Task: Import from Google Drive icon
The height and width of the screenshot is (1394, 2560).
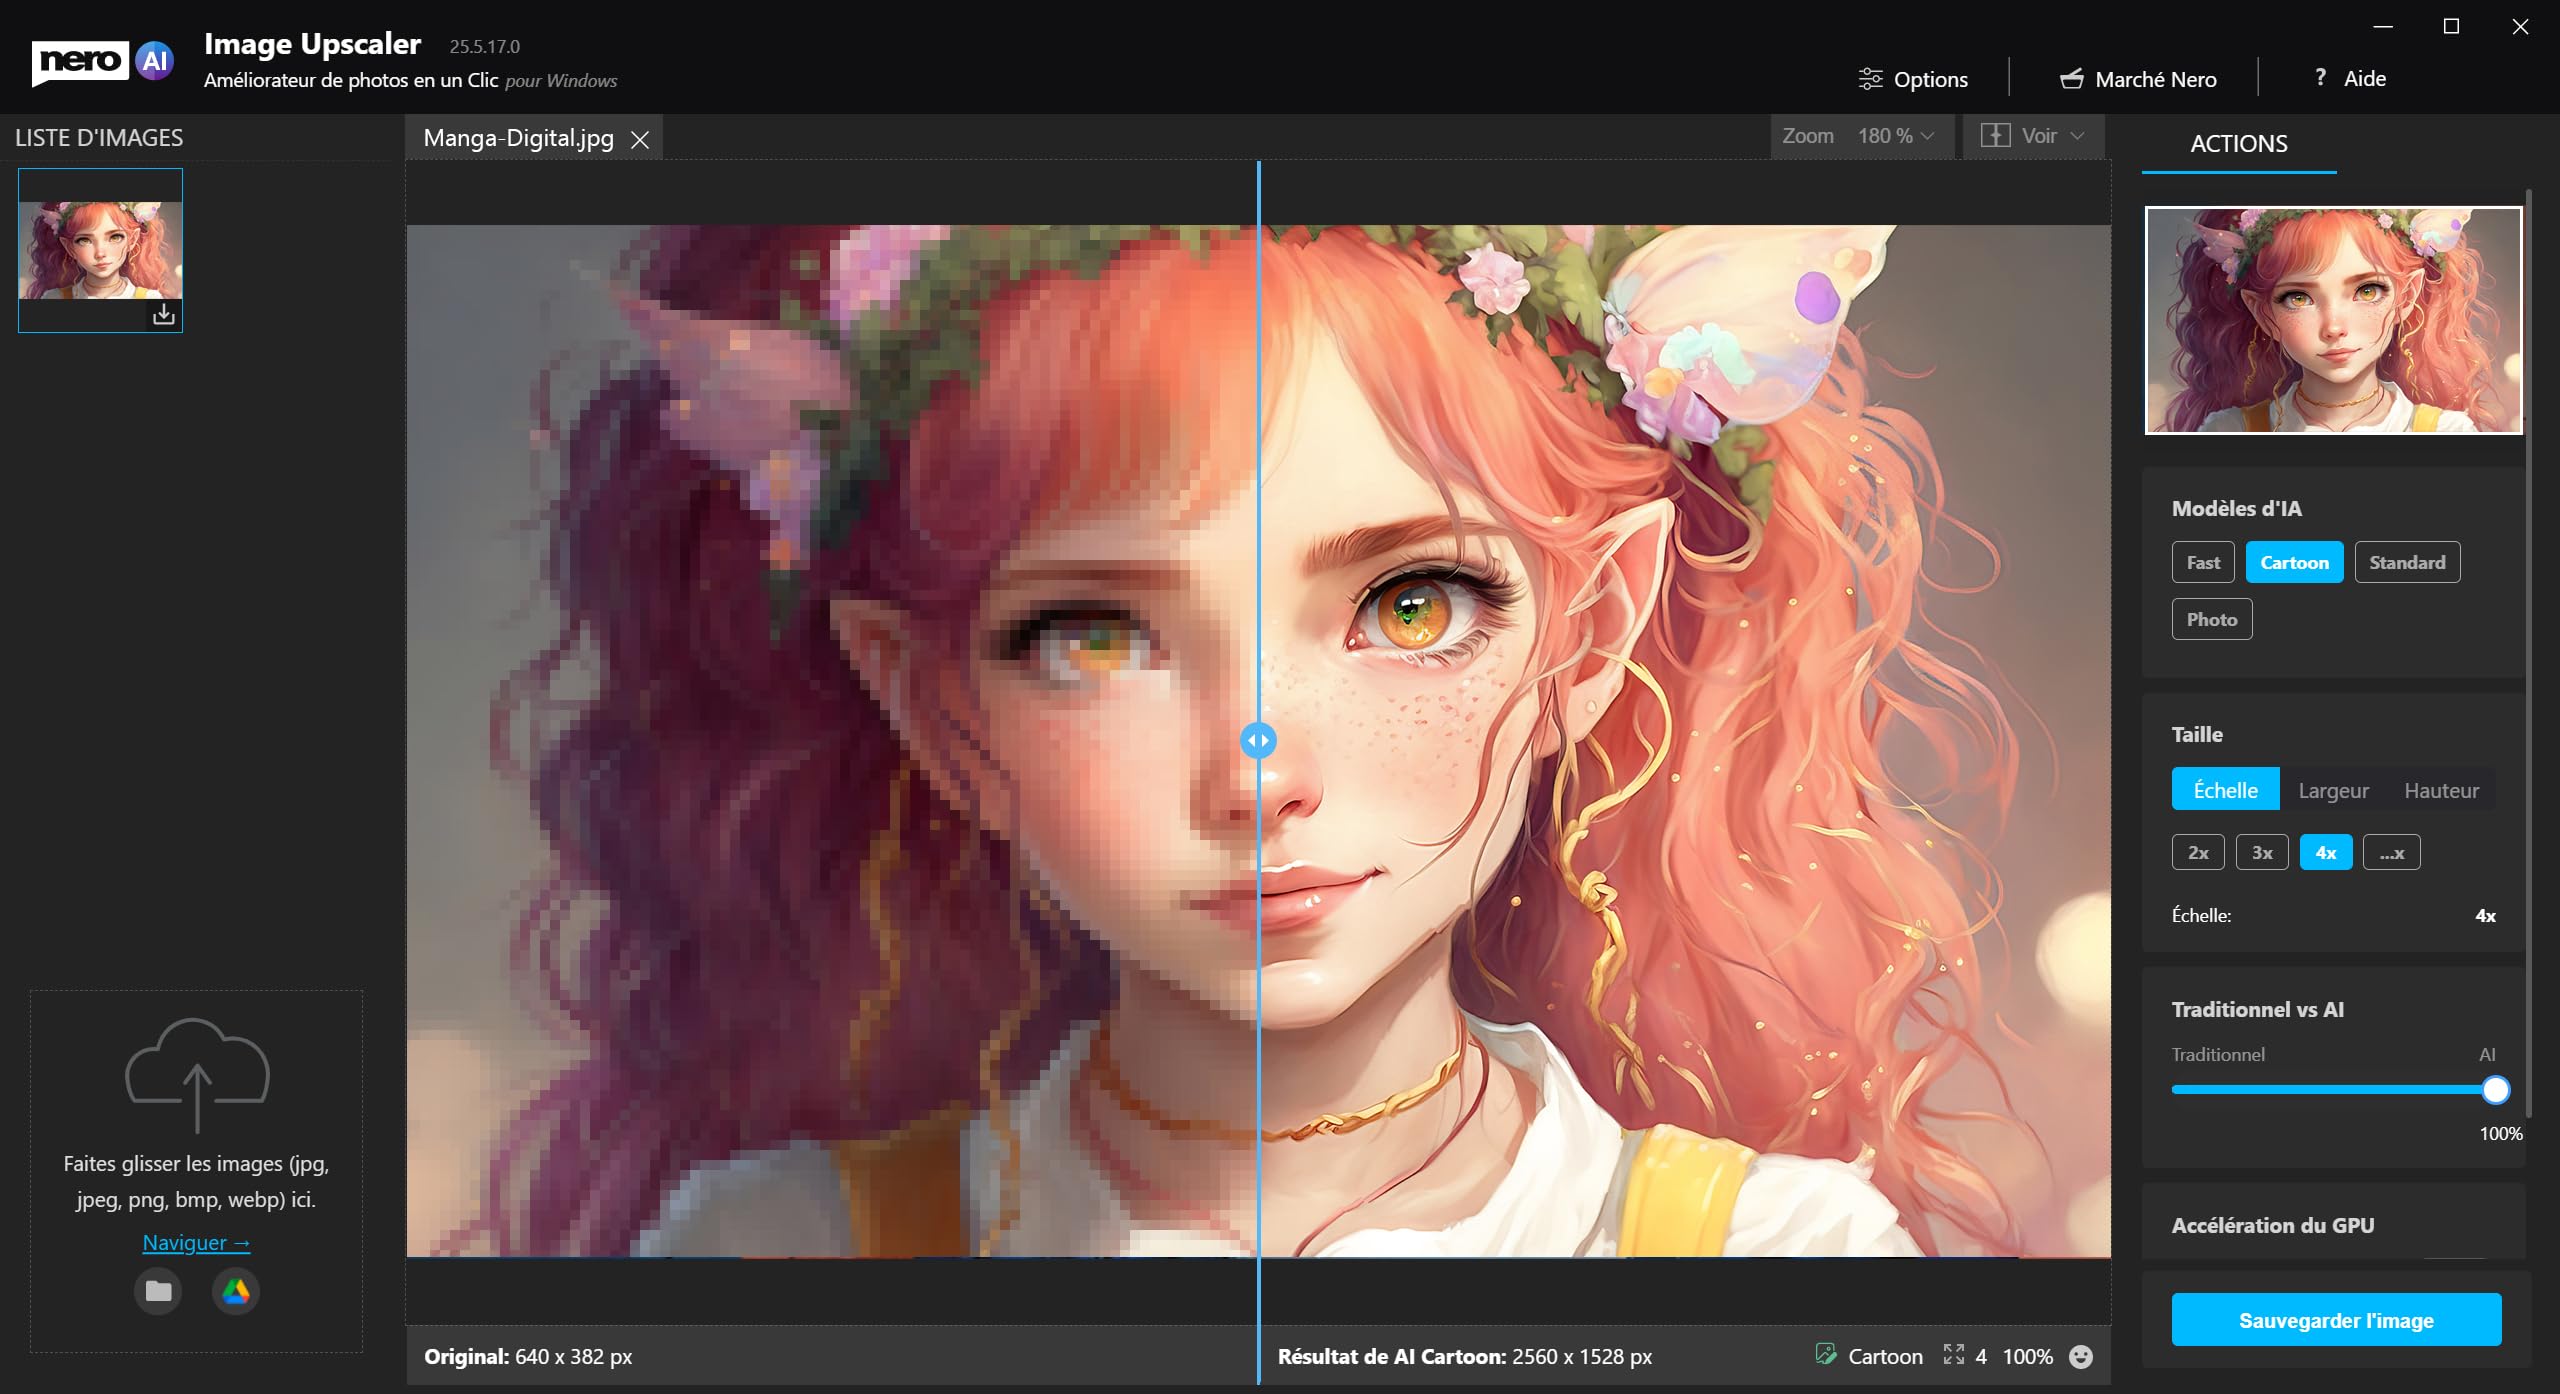Action: click(x=236, y=1291)
